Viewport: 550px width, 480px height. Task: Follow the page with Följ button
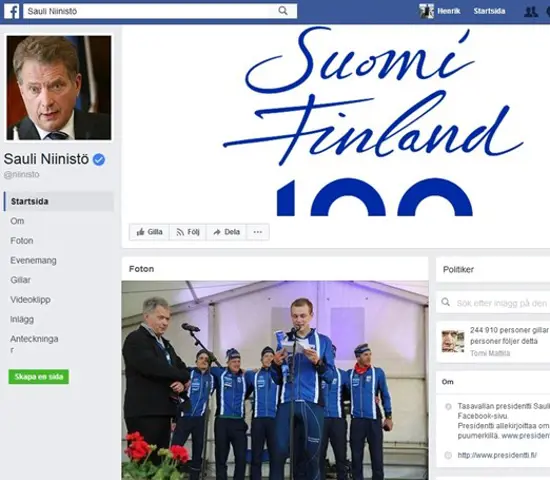click(x=188, y=232)
